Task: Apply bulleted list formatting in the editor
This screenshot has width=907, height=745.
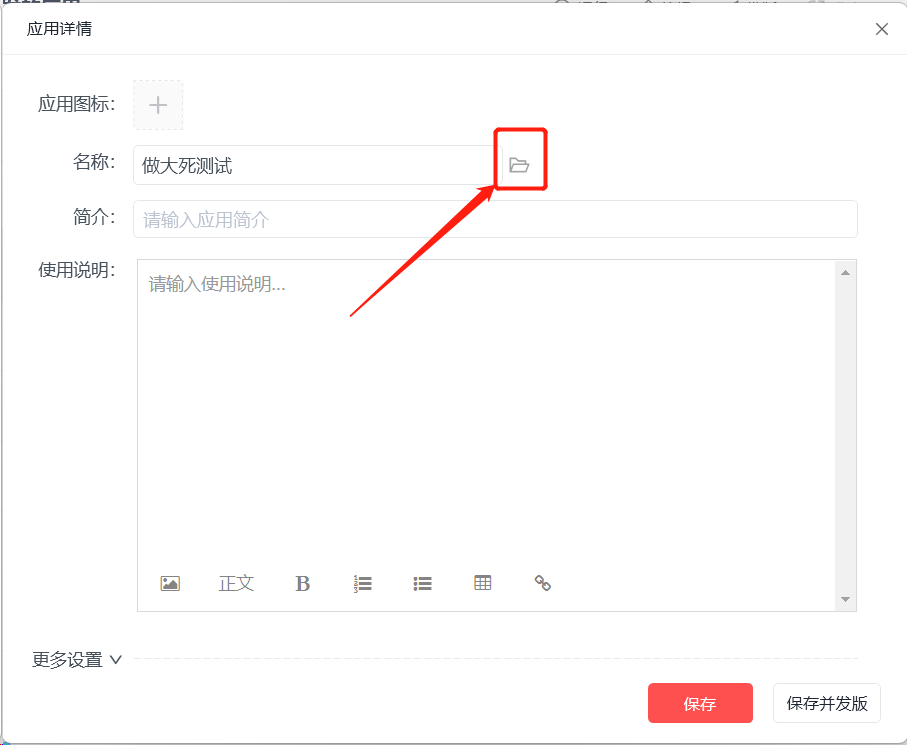Action: [423, 584]
